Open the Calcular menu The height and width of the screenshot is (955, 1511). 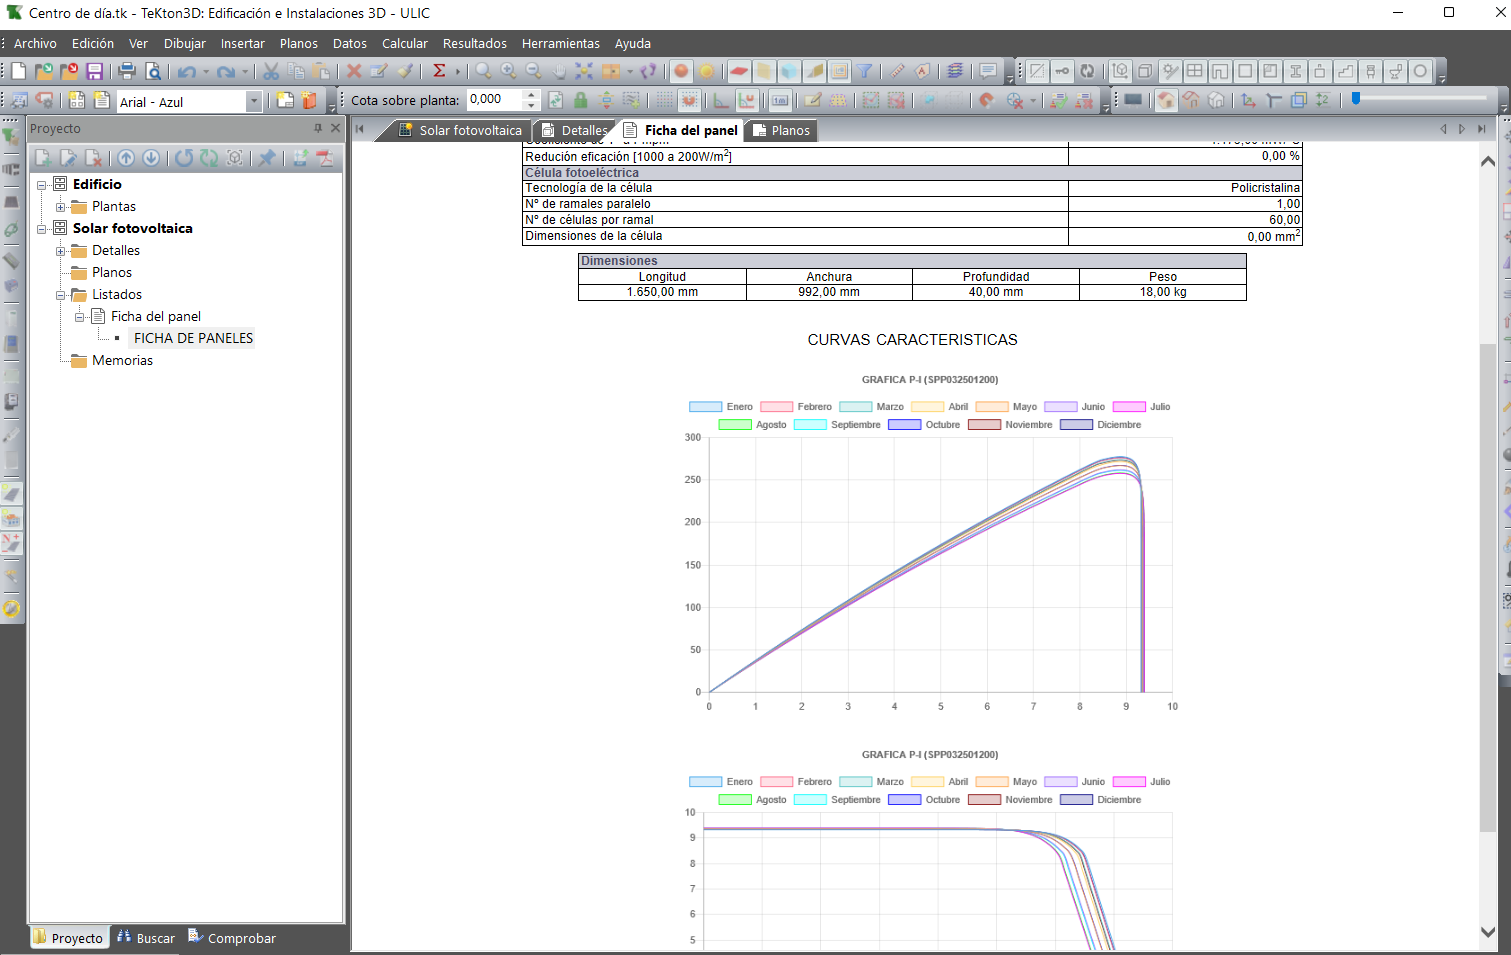405,43
